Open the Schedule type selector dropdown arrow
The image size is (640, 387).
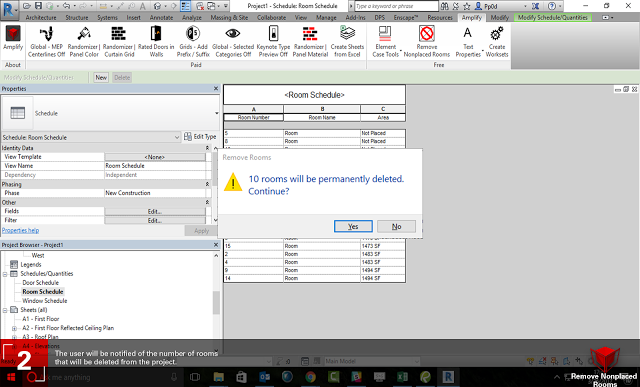217,113
